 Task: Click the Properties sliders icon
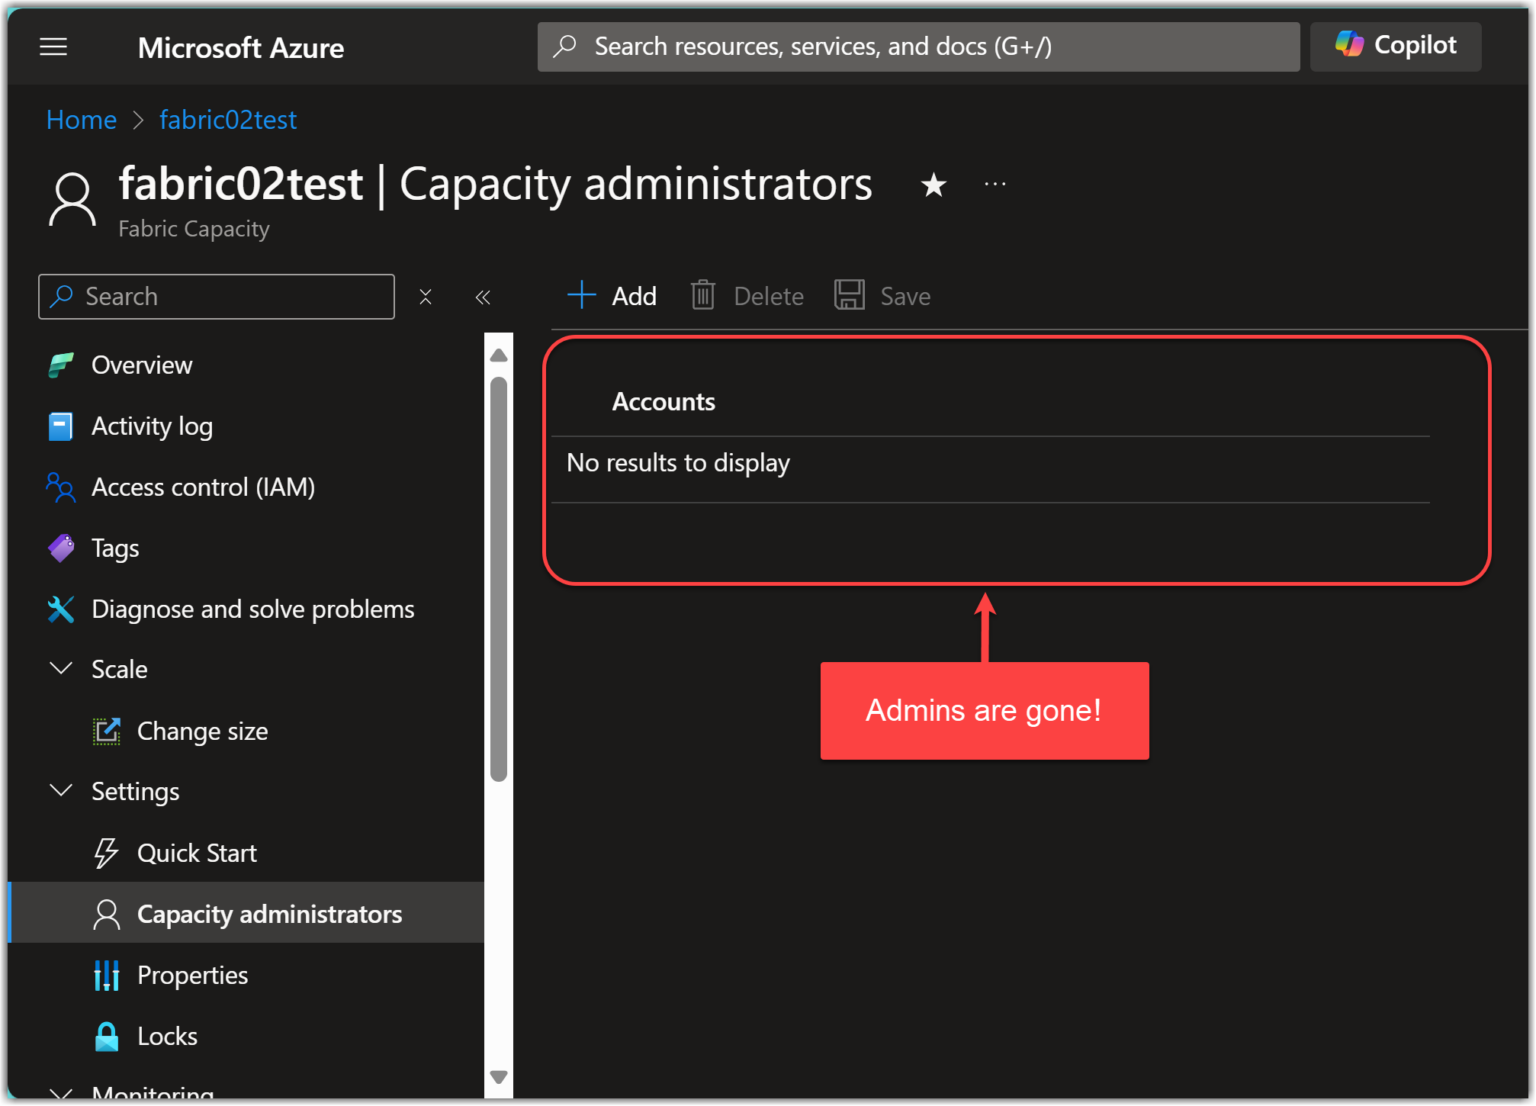click(x=106, y=976)
